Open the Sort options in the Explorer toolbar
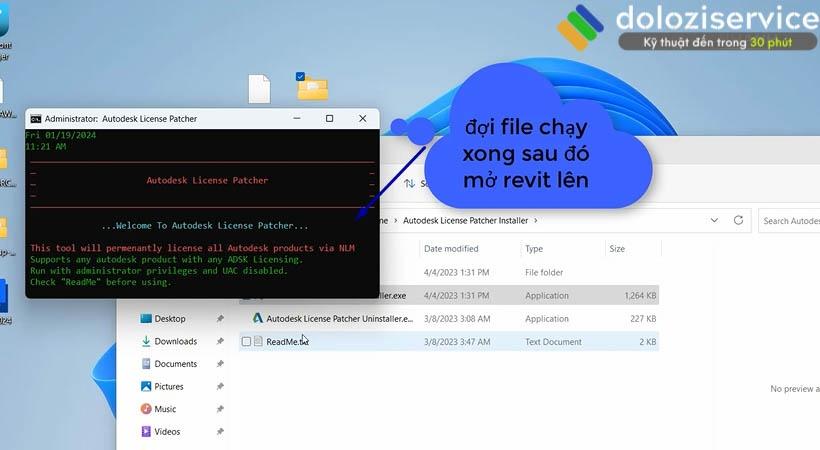This screenshot has height=450, width=820. (411, 184)
